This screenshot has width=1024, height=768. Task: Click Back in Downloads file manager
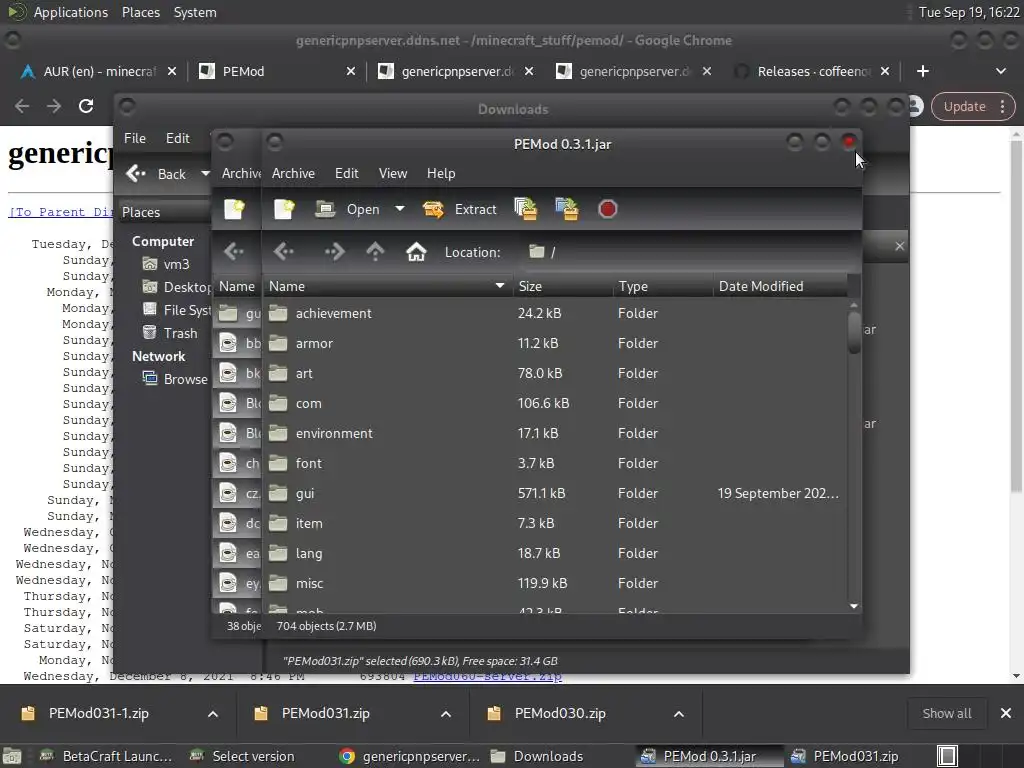coord(157,174)
